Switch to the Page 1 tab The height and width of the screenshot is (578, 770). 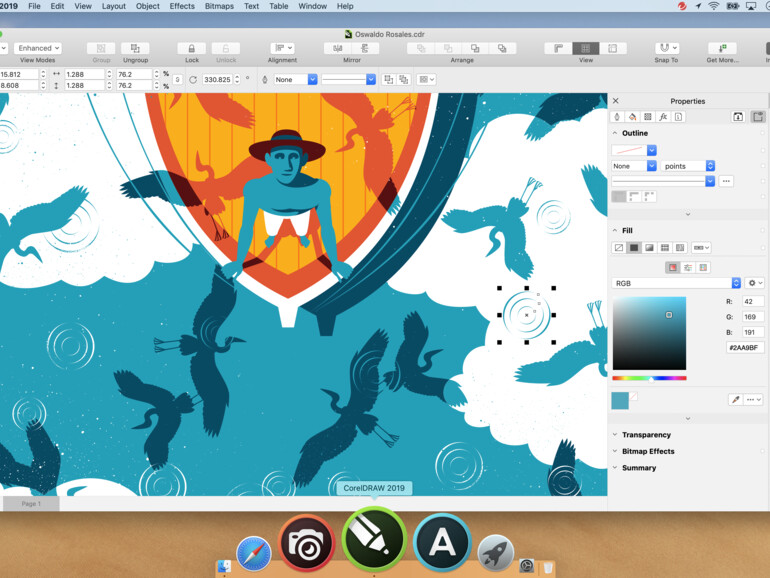click(31, 504)
